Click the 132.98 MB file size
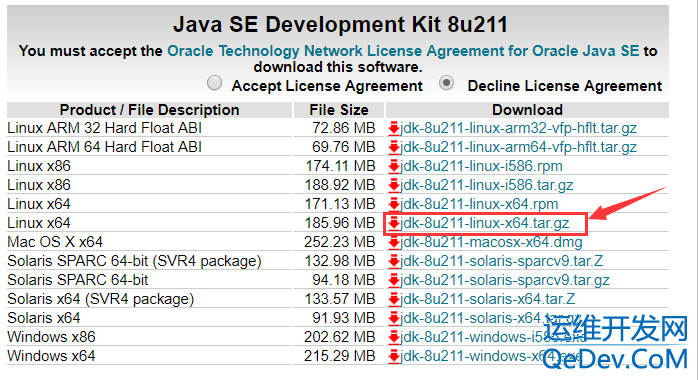698x380 pixels. [x=340, y=261]
